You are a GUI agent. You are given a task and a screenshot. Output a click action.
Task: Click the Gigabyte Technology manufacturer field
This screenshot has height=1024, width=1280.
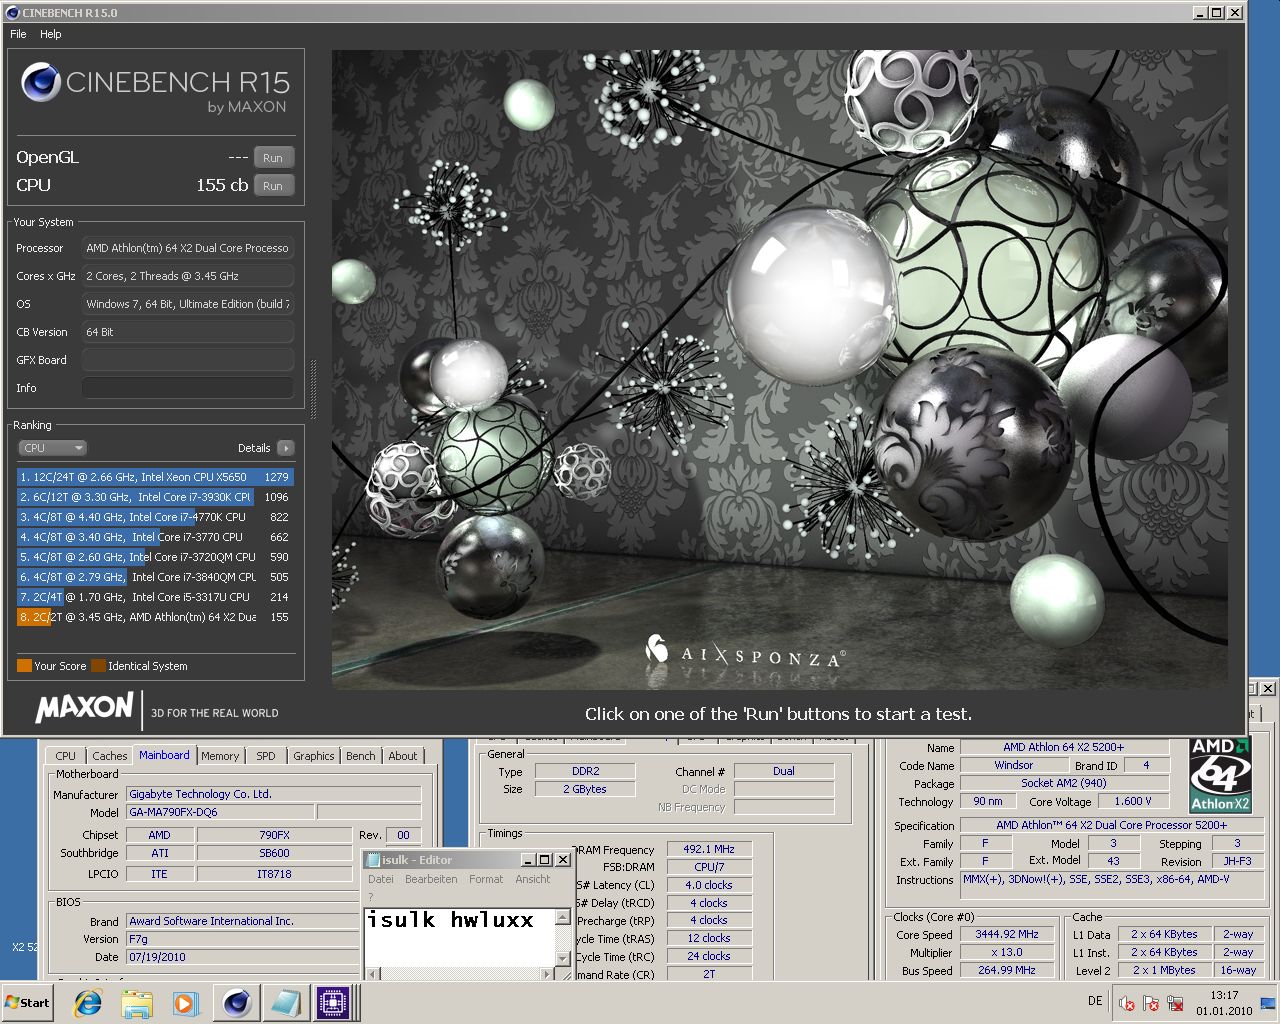click(273, 794)
